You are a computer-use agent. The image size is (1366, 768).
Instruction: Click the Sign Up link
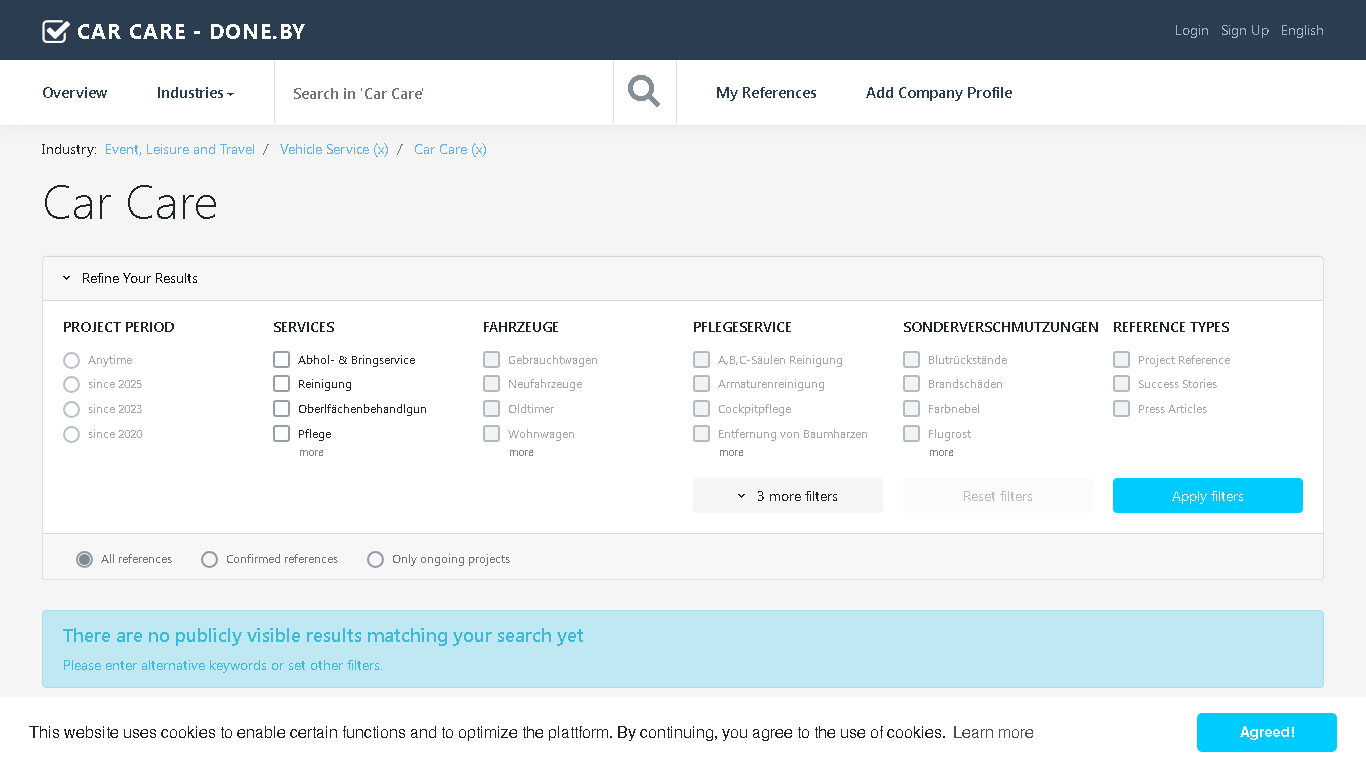[x=1244, y=30]
